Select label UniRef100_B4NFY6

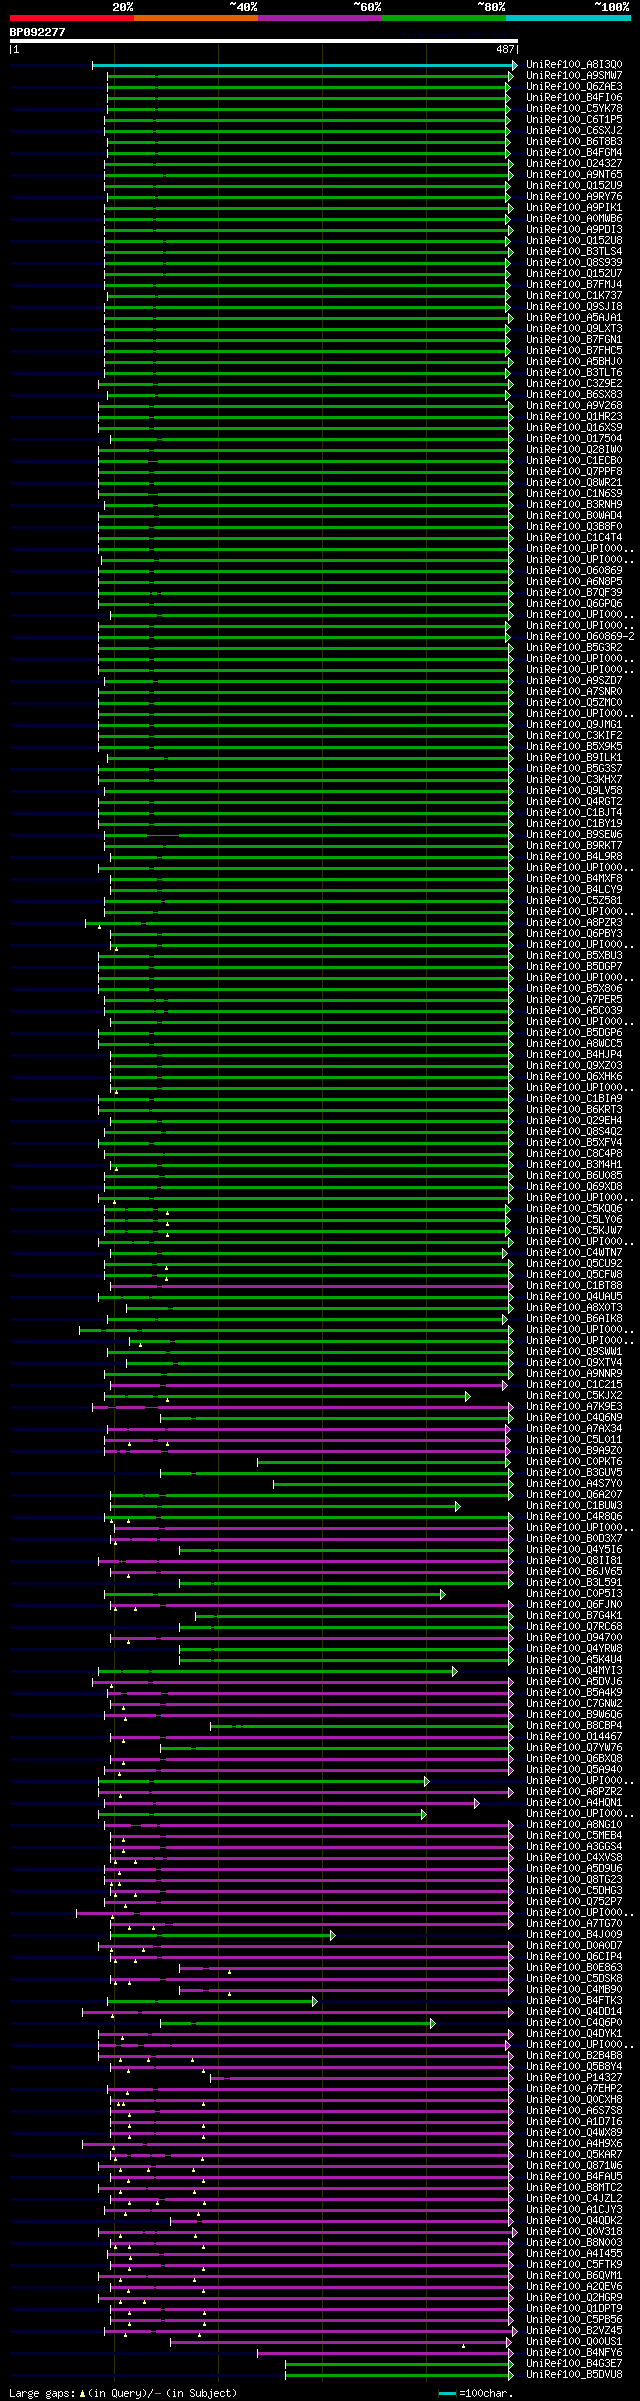point(574,2353)
